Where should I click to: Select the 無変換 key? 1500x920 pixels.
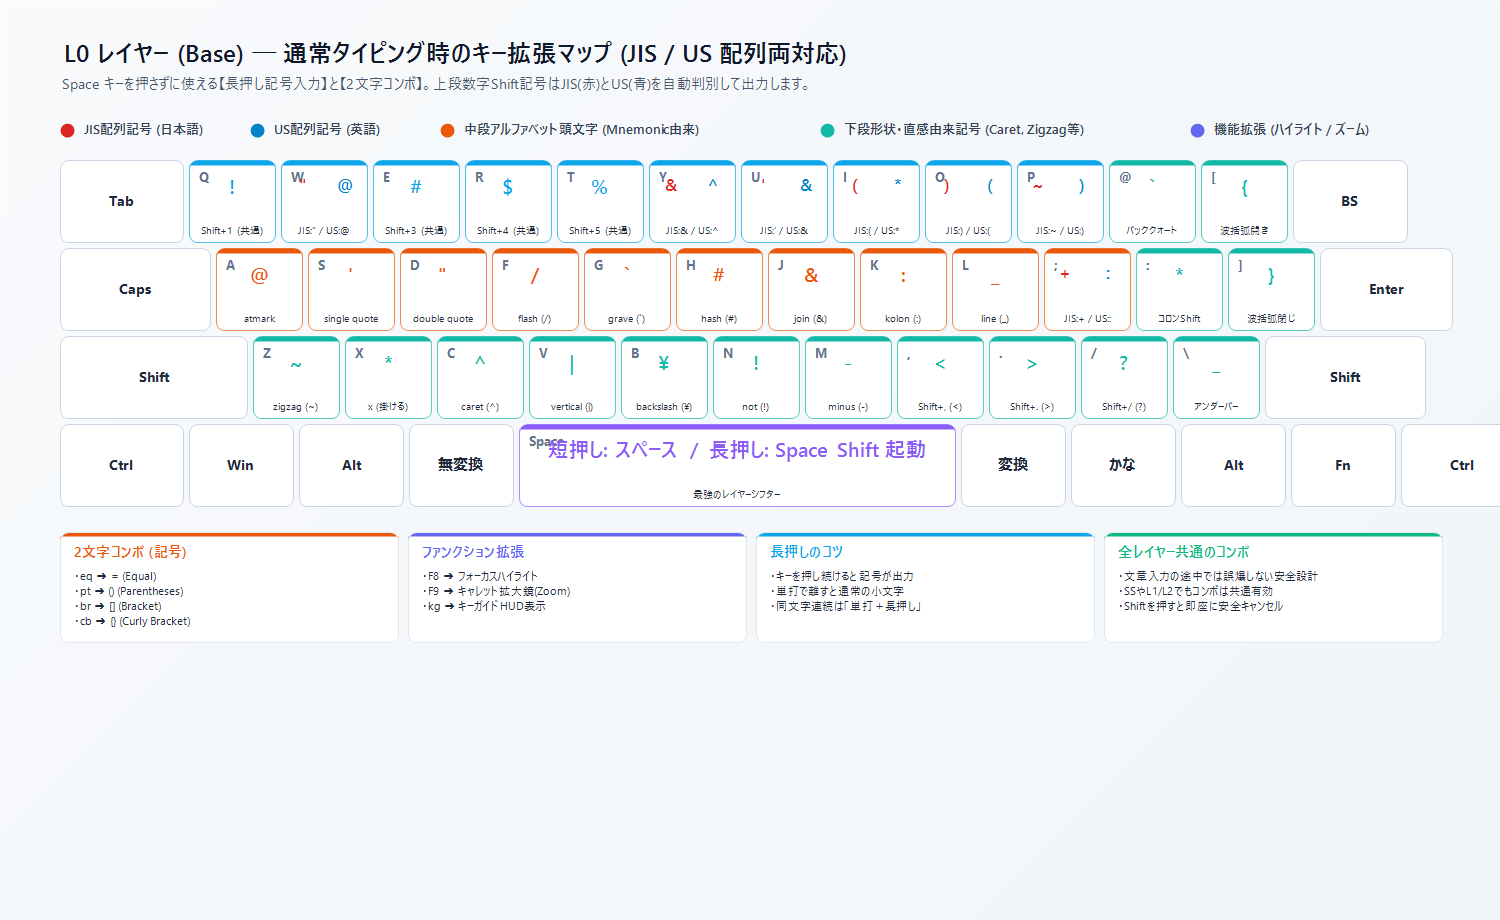pyautogui.click(x=461, y=465)
